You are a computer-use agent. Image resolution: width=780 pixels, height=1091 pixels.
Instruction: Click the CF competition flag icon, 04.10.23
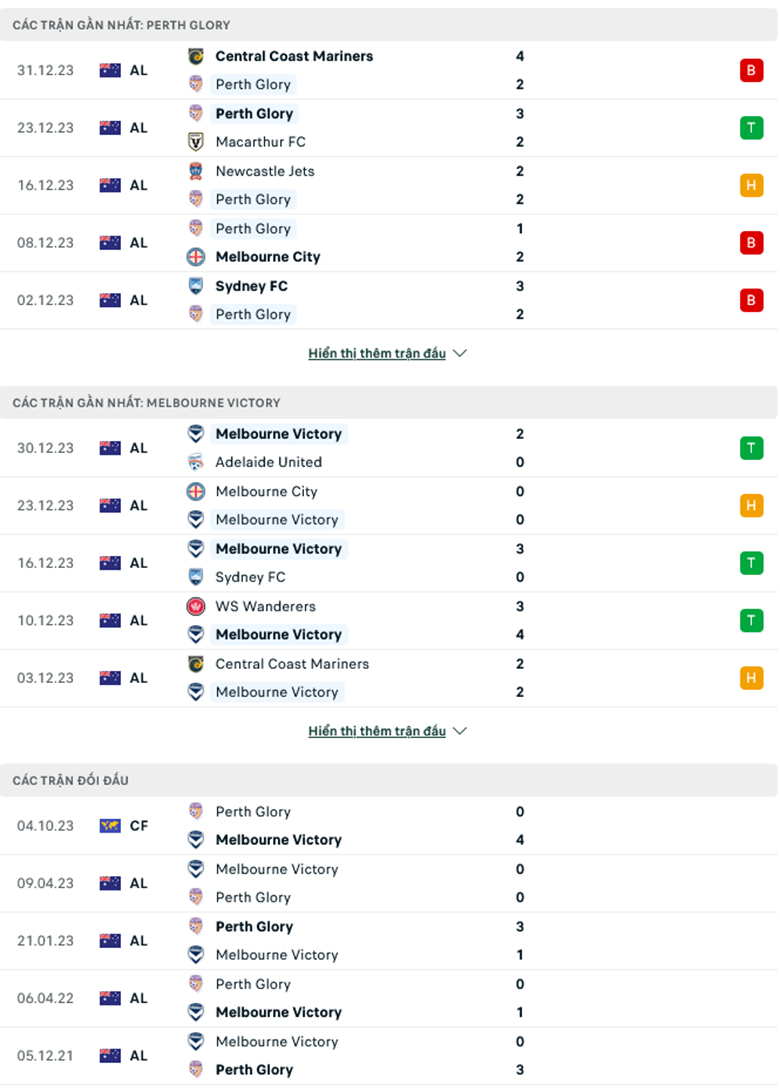[110, 826]
